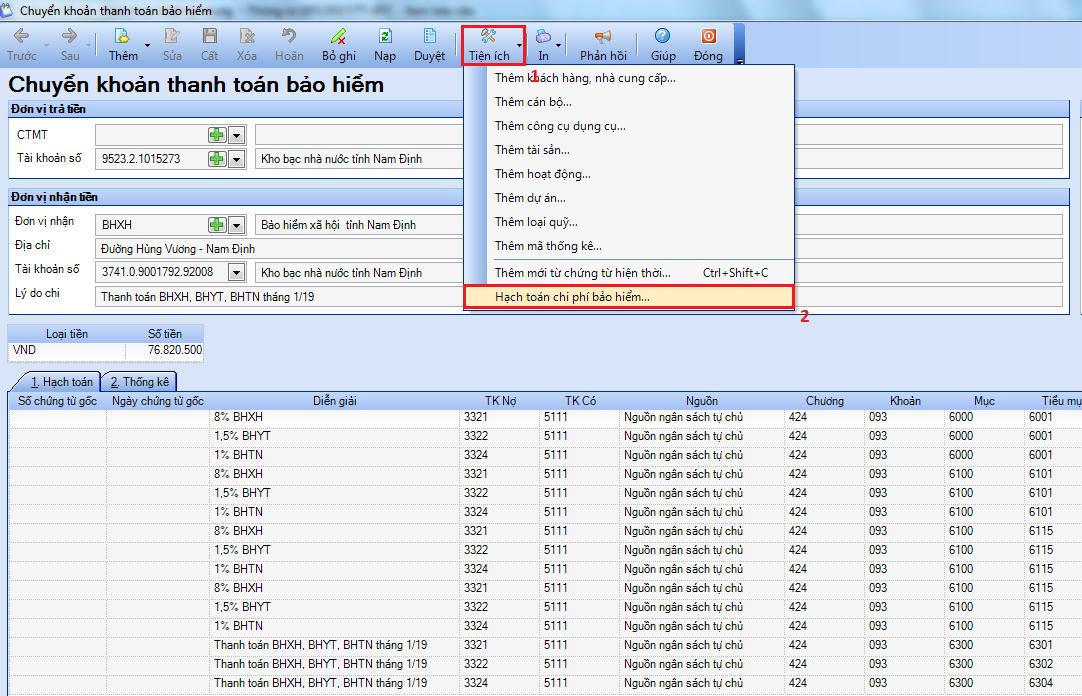Viewport: 1082px width, 696px height.
Task: Click the empty CTMT code field
Action: [x=151, y=135]
